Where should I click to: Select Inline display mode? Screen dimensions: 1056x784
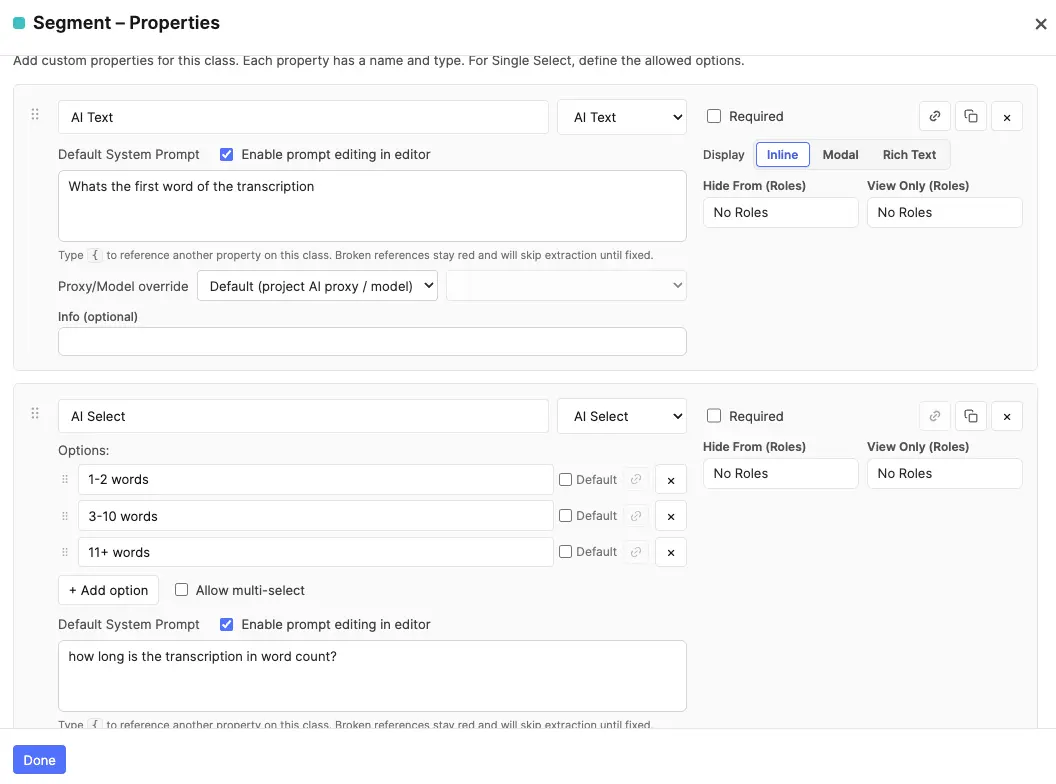[x=783, y=154]
